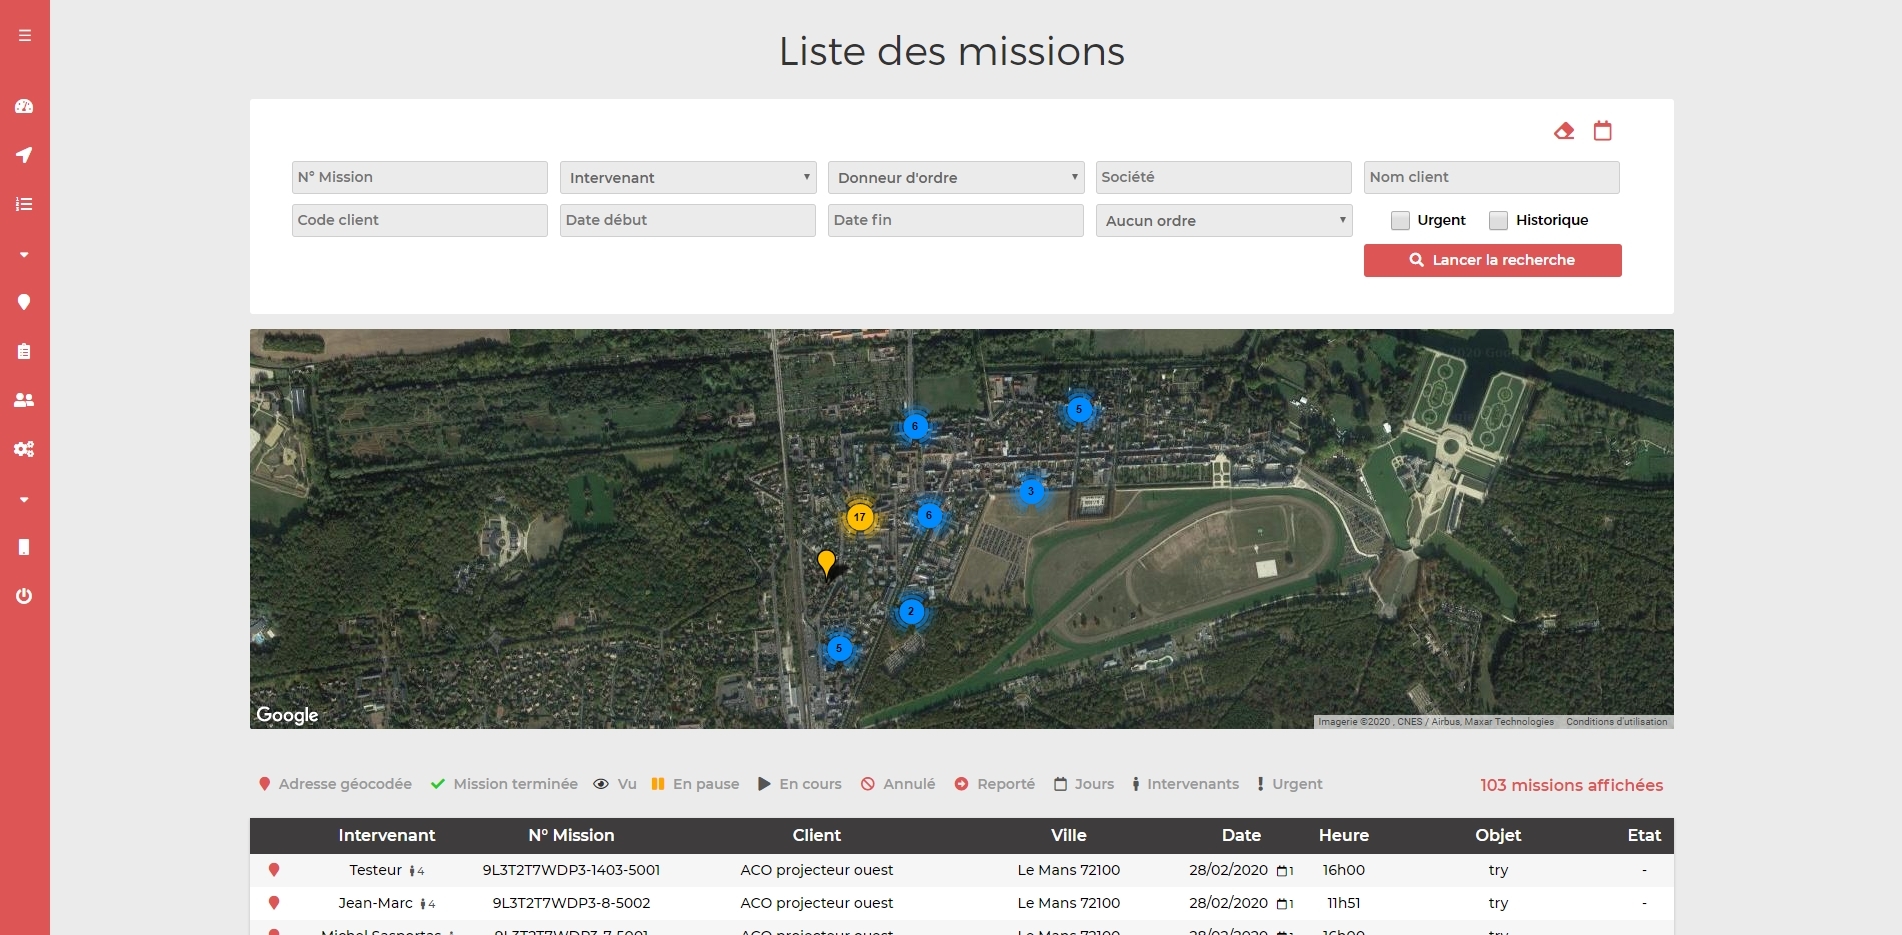Open the Aucun ordre sort dropdown
Viewport: 1902px width, 935px height.
pos(1224,221)
